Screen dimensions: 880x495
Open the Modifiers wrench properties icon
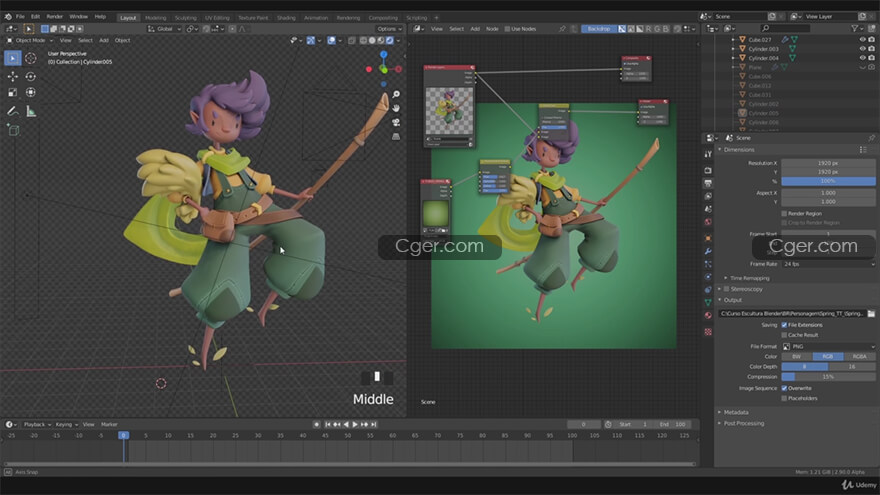[708, 251]
